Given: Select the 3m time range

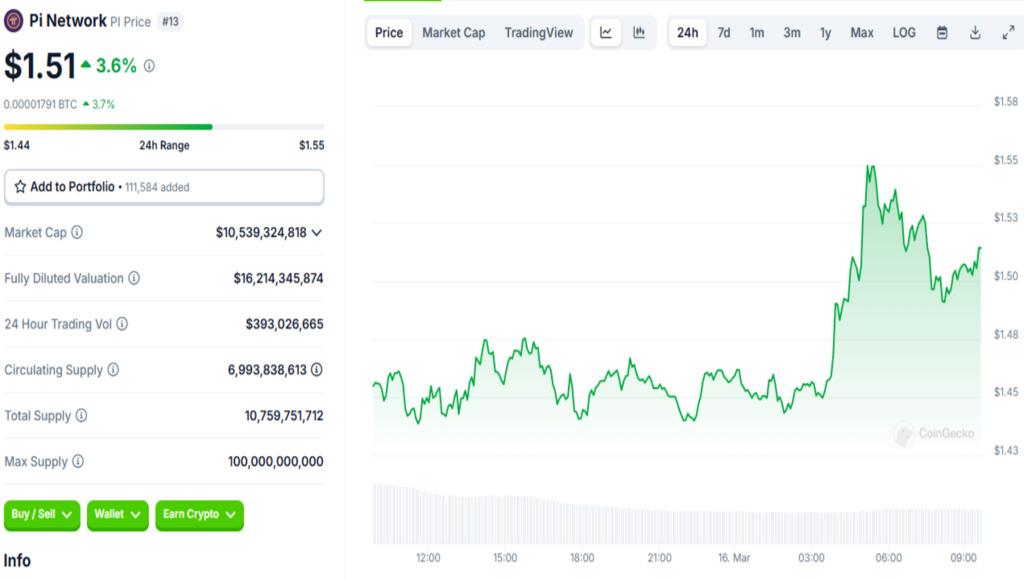Looking at the screenshot, I should 792,33.
